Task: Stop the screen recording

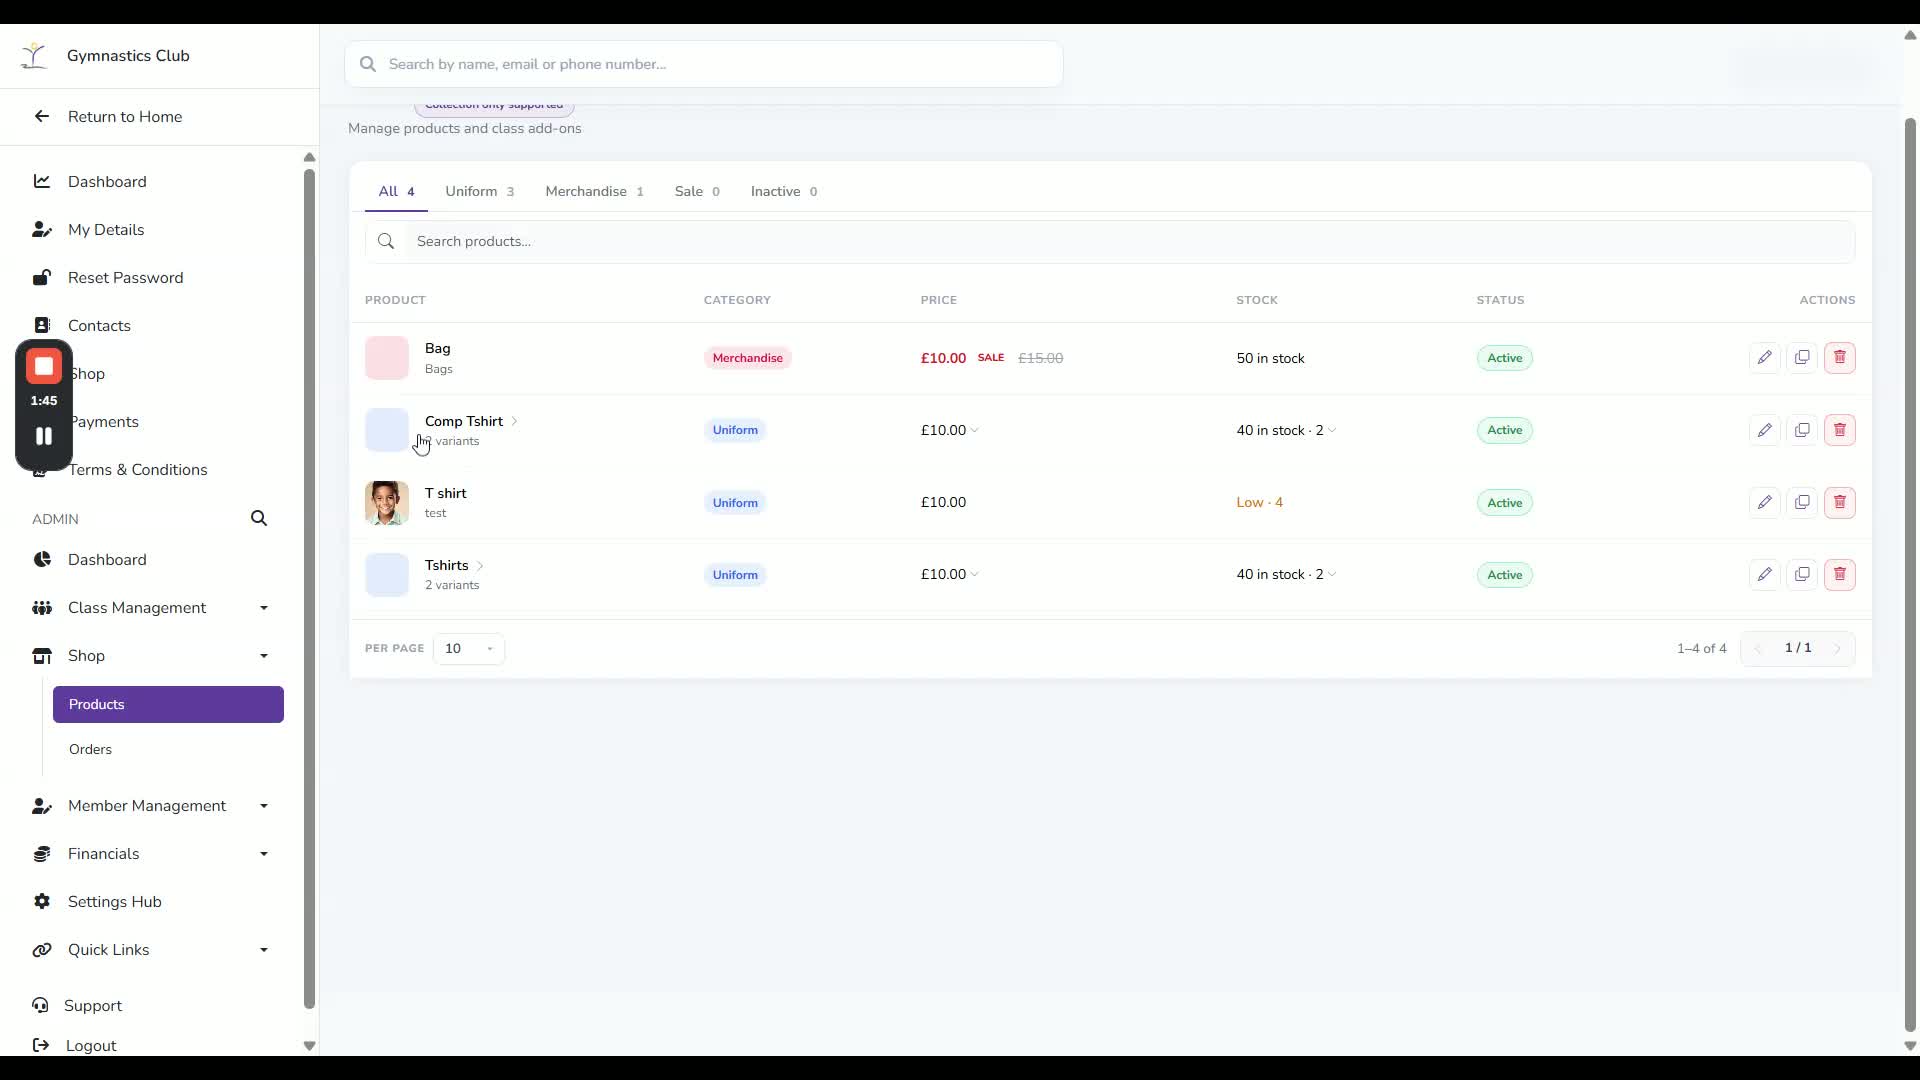Action: [44, 367]
